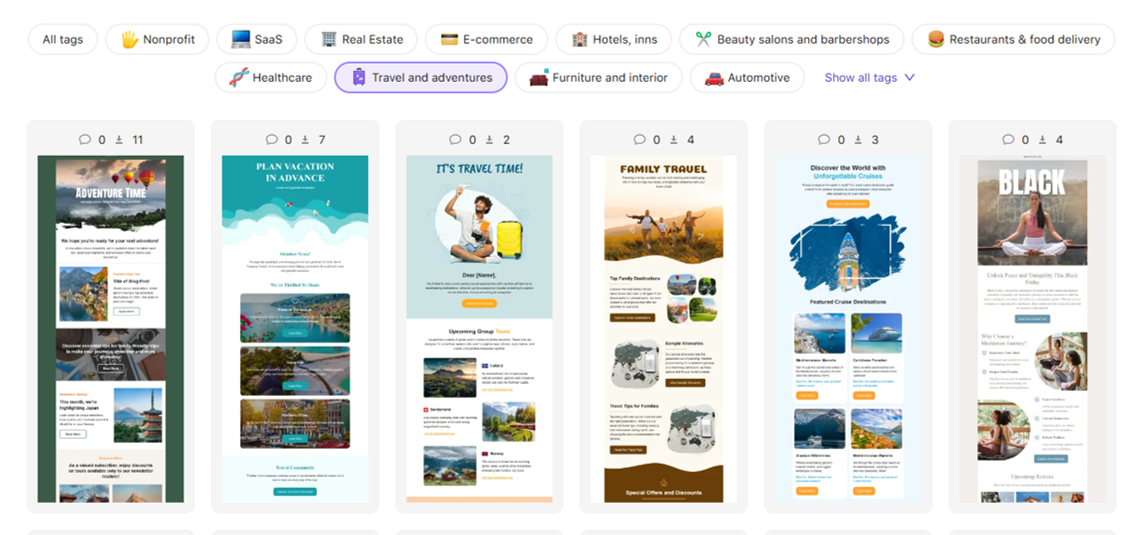
Task: Open the It's Travel Time template
Action: point(479,328)
